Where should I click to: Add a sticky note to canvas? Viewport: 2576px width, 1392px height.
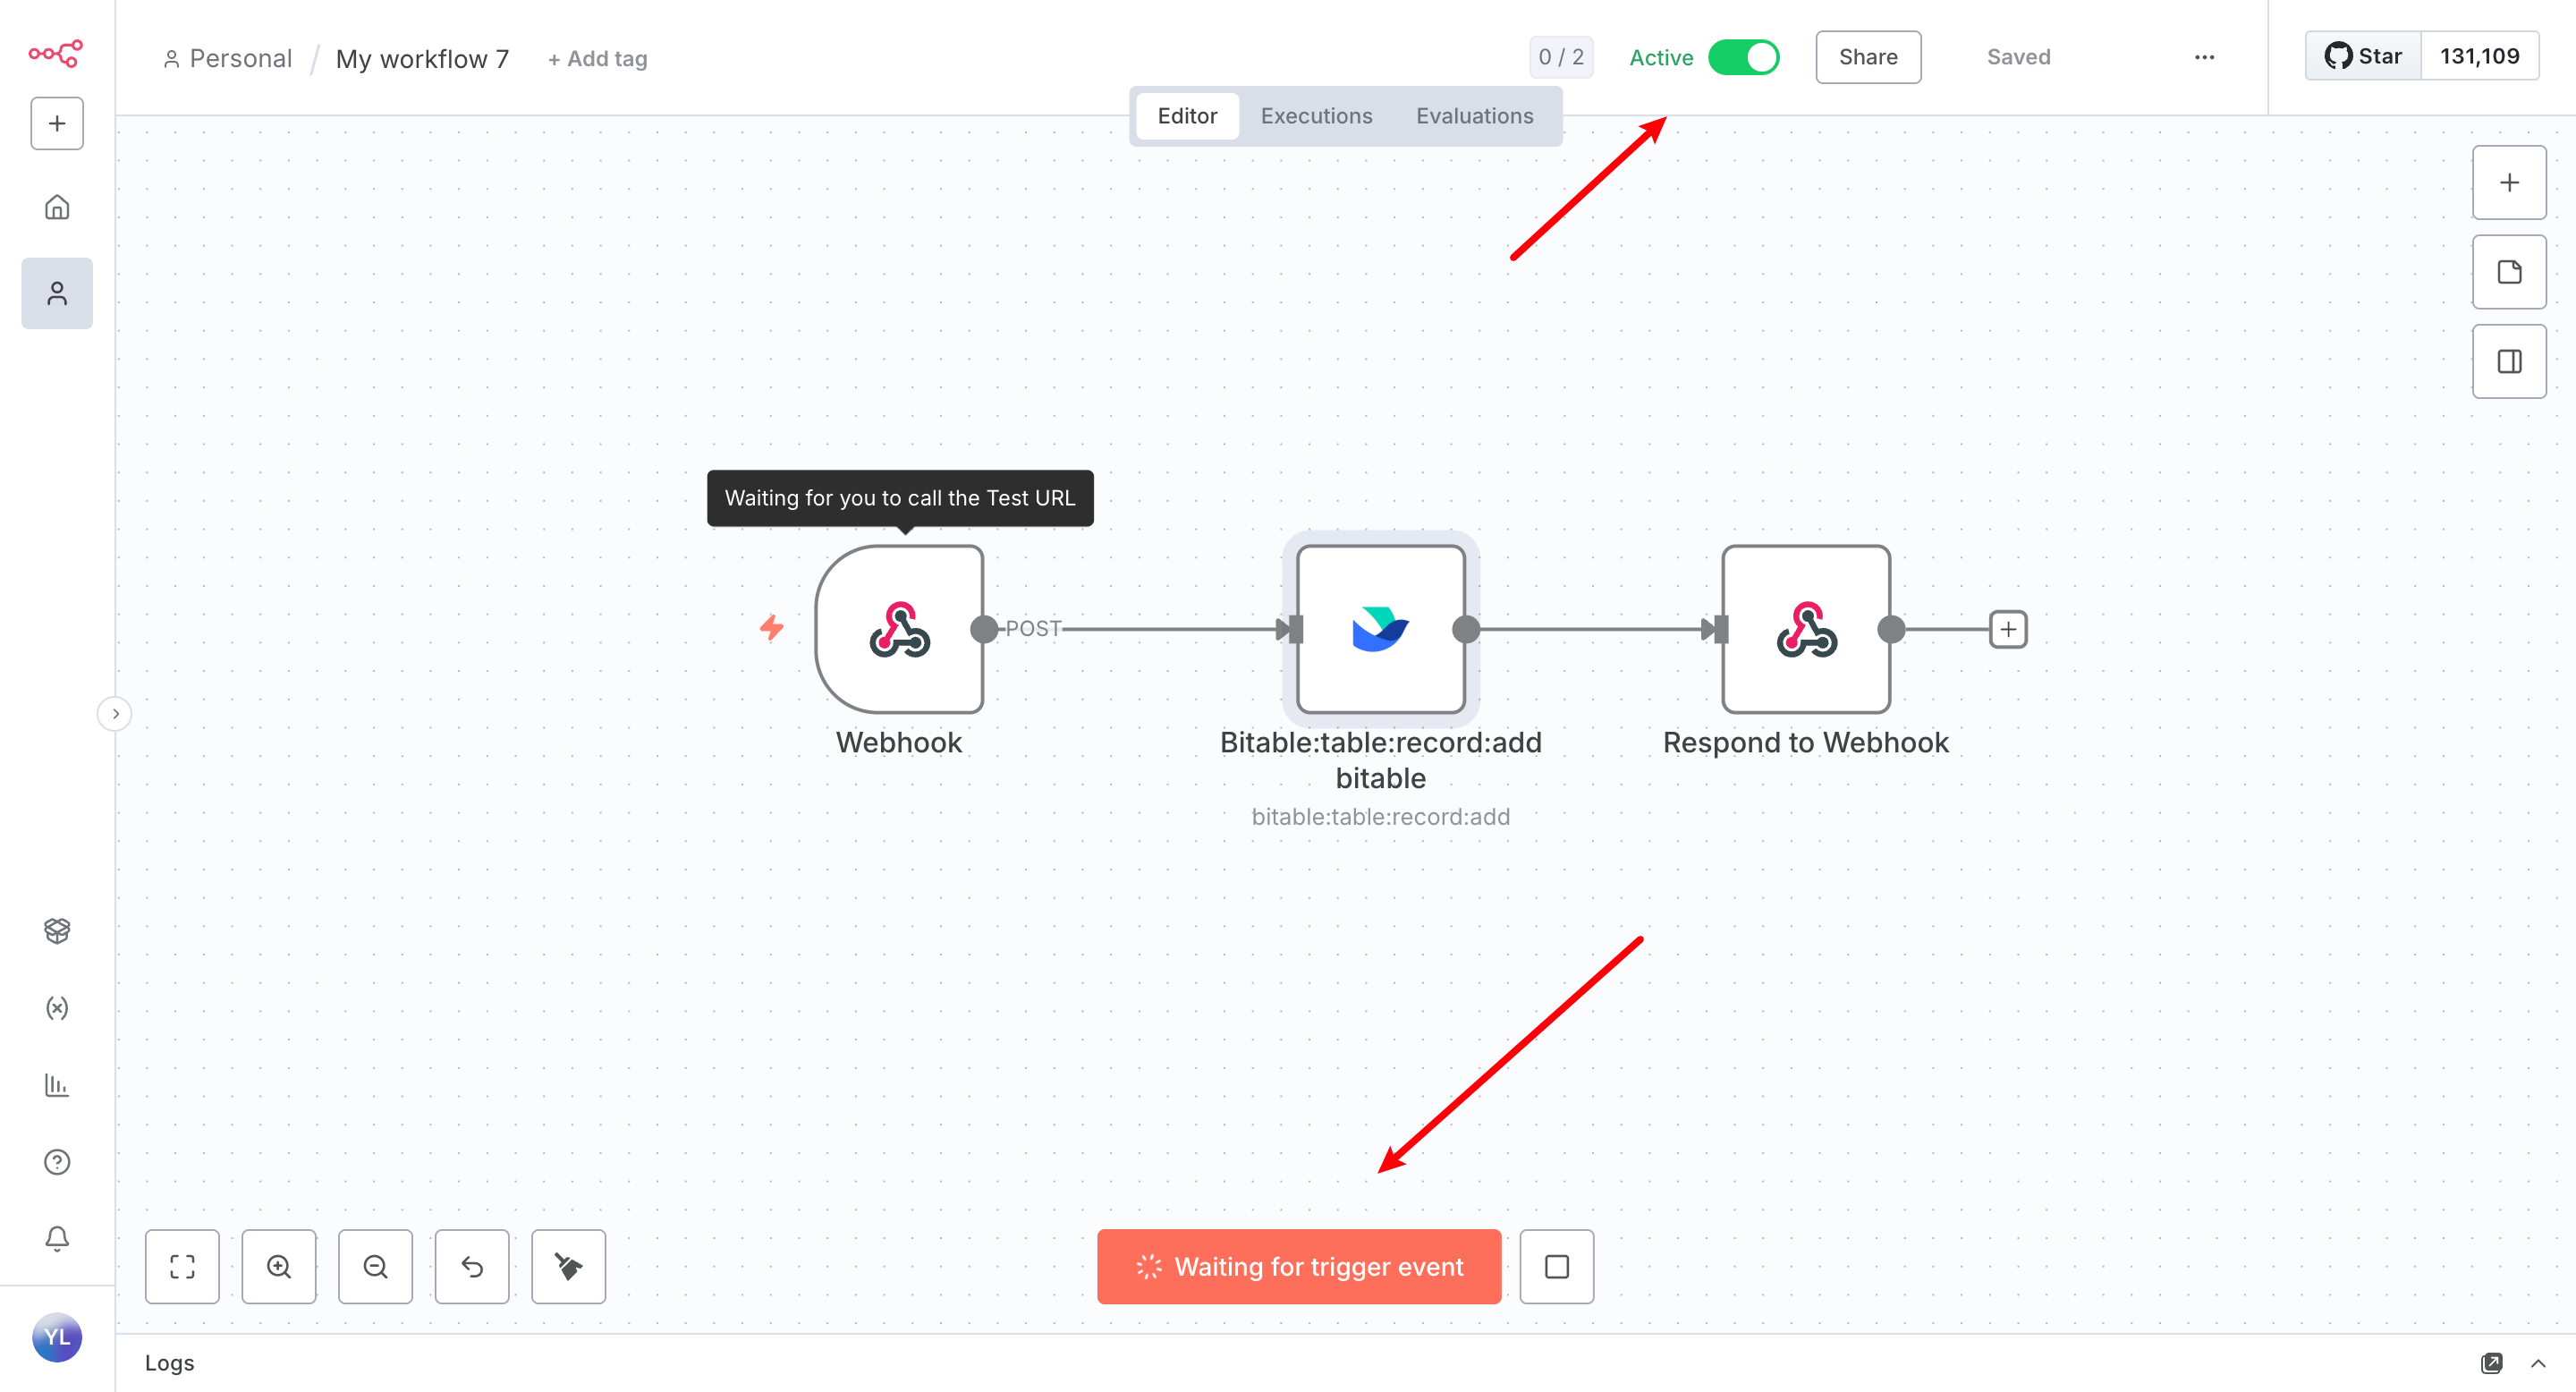[2508, 272]
